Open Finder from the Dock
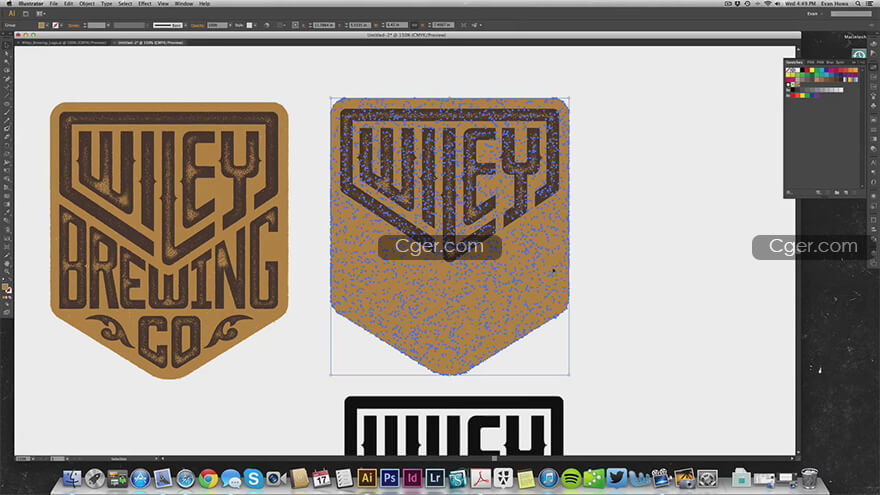This screenshot has width=880, height=495. pos(72,478)
